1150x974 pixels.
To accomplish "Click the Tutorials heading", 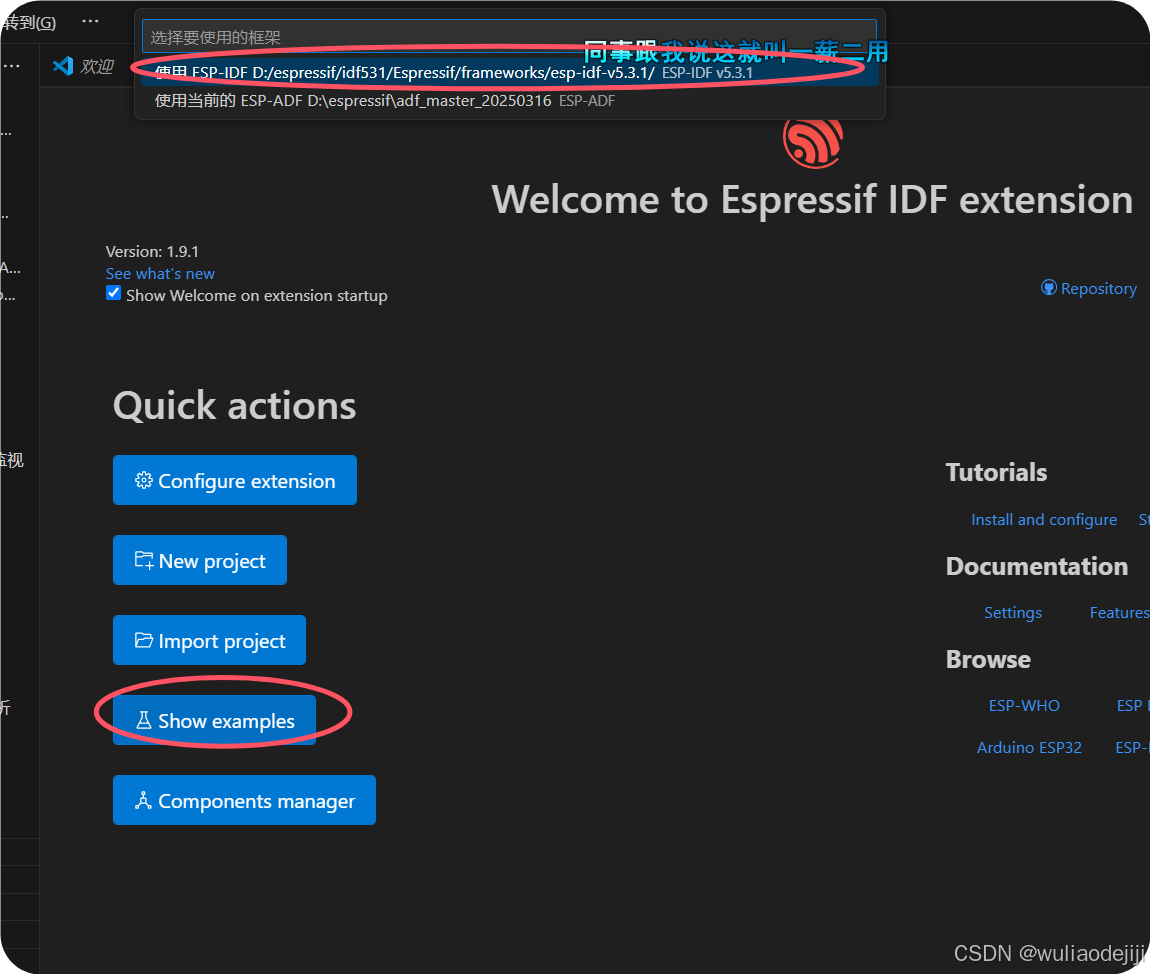I will pyautogui.click(x=996, y=472).
